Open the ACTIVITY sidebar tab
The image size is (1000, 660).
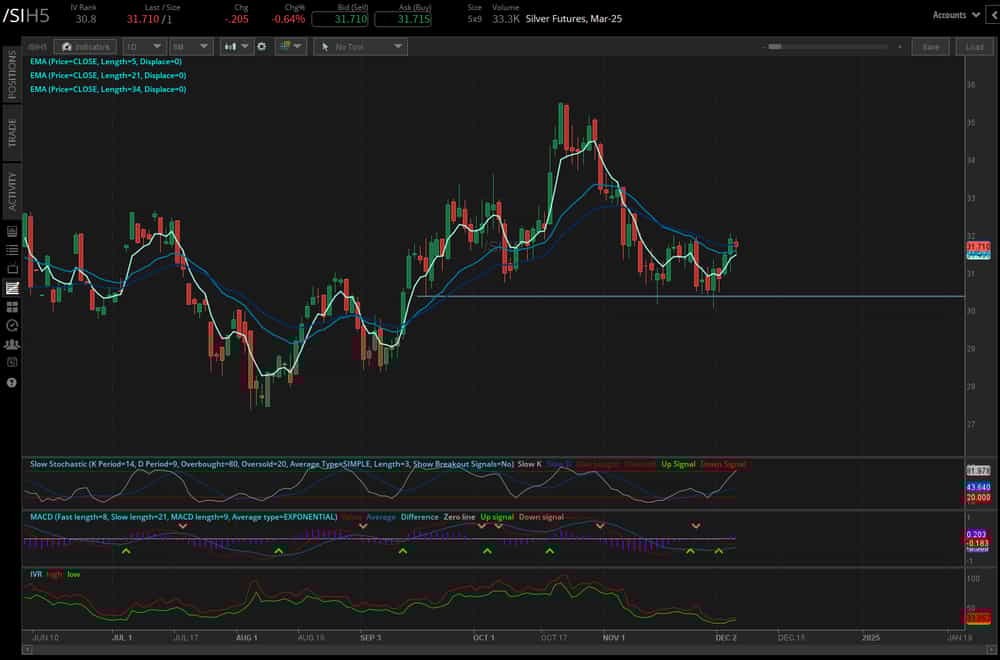(10, 190)
